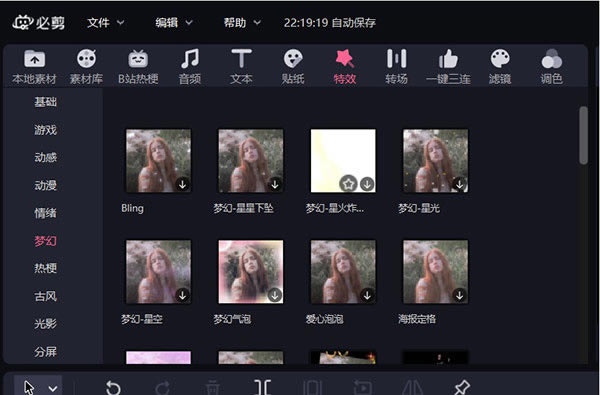
Task: Select the 光影 effects category
Action: [x=46, y=324]
